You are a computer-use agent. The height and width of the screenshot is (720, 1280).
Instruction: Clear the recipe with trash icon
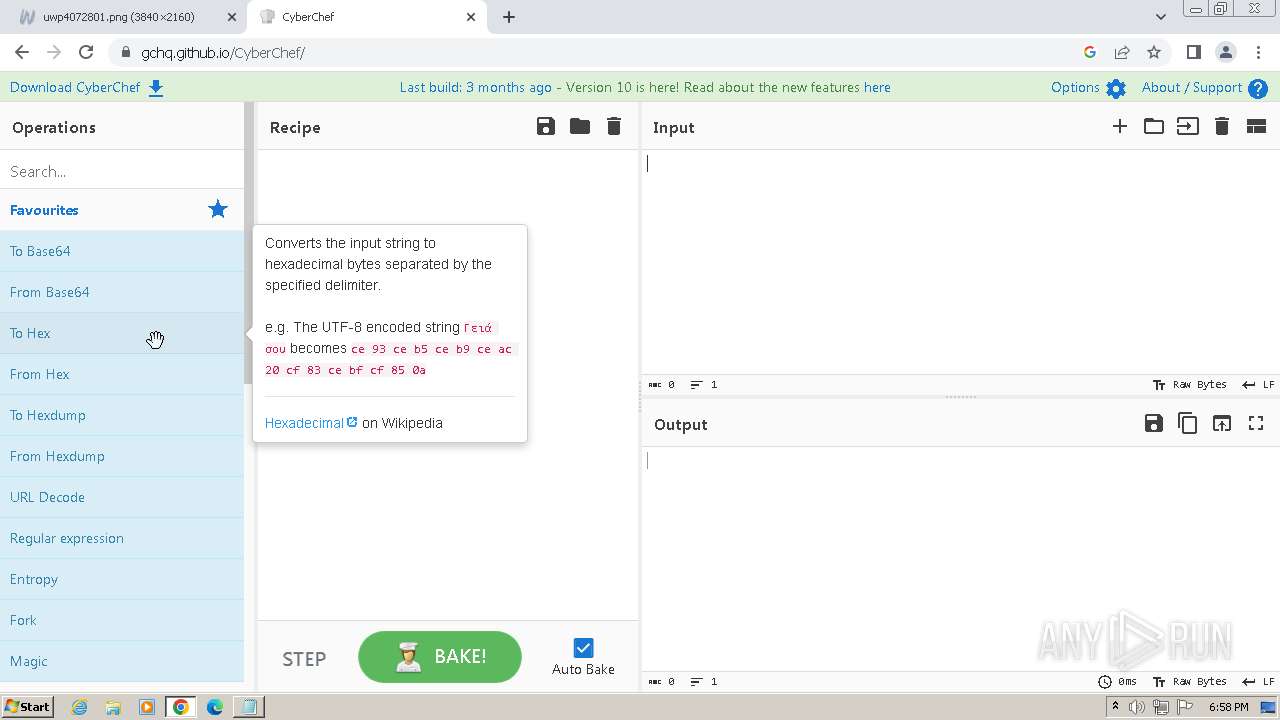tap(614, 126)
